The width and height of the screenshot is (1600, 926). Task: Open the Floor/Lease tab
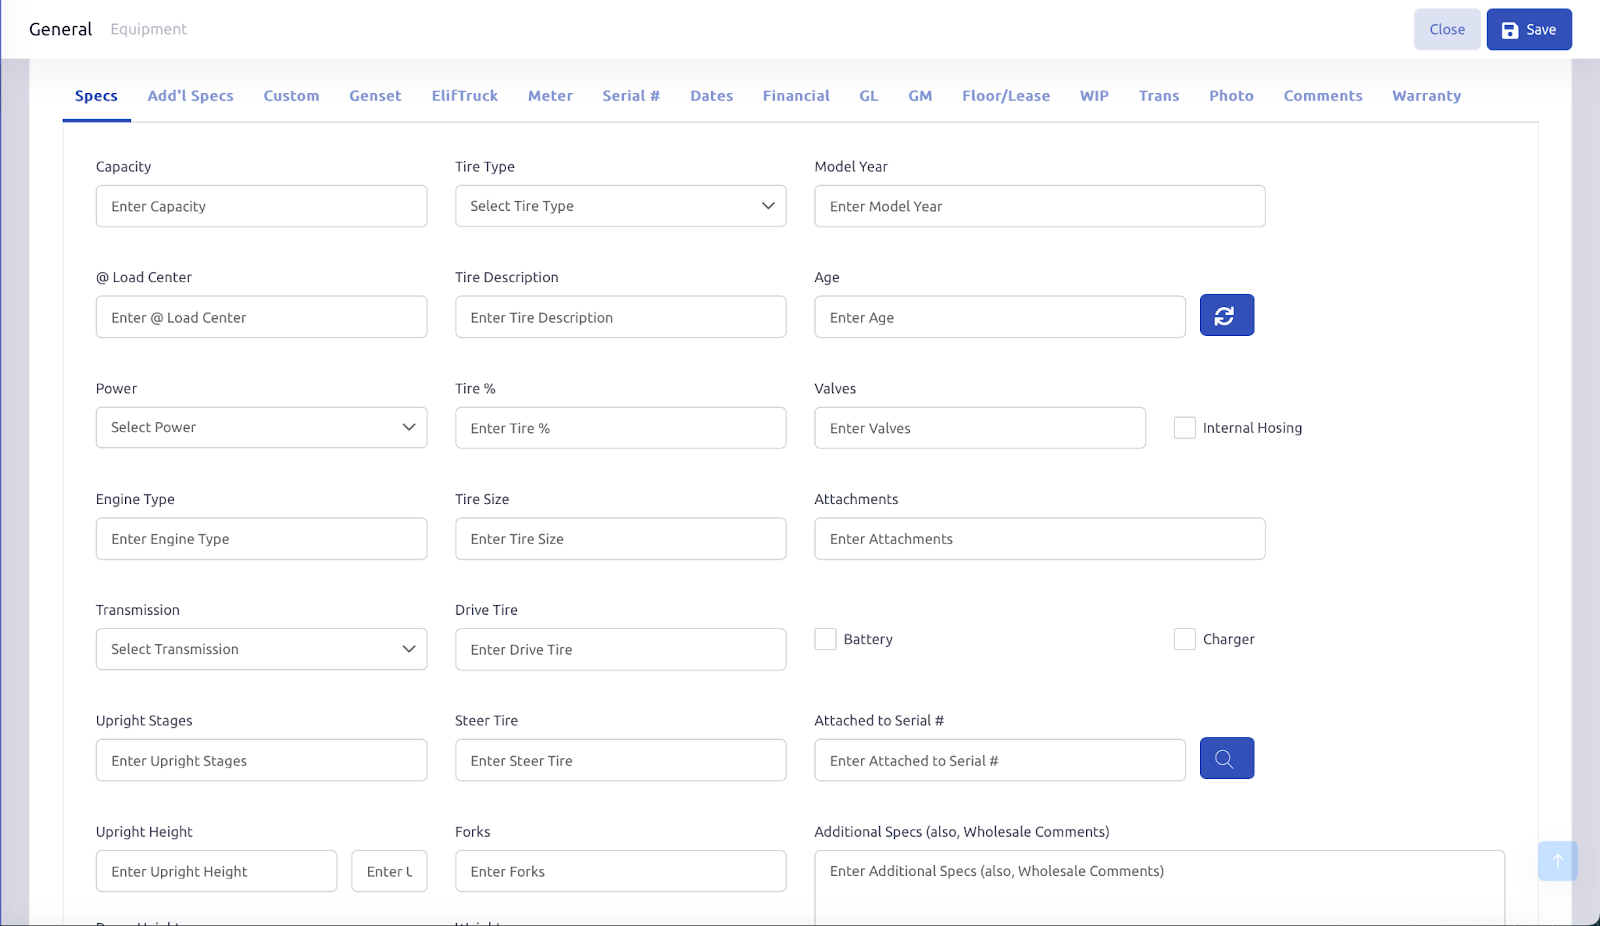pos(1006,96)
